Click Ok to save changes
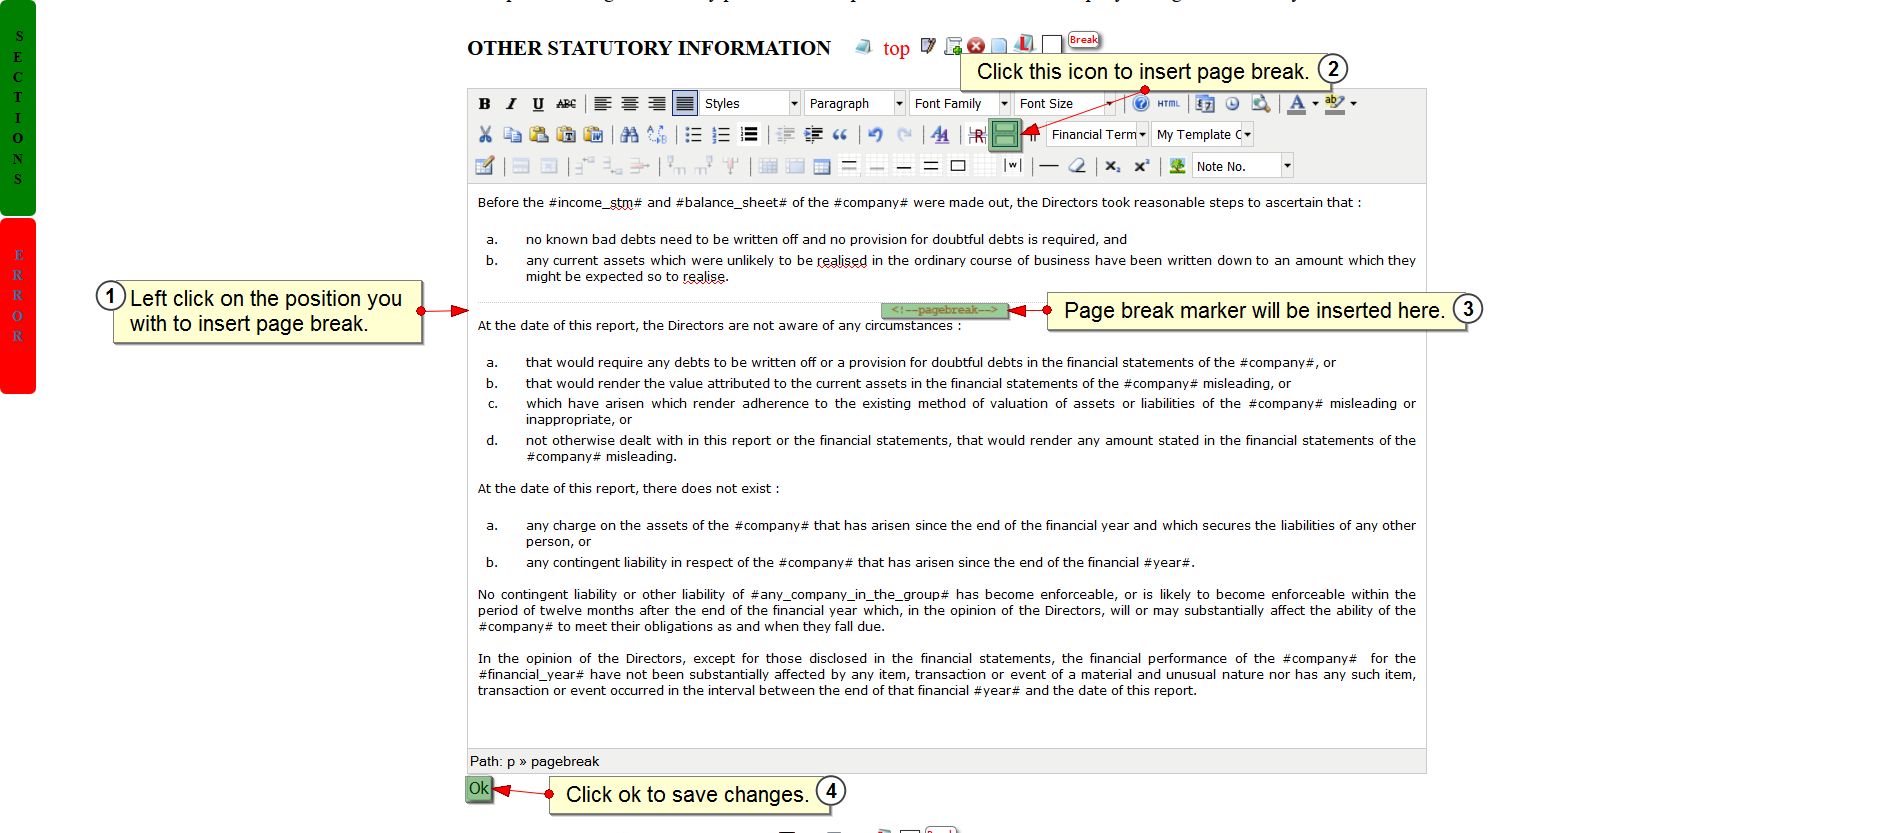Viewport: 1894px width, 833px height. pyautogui.click(x=479, y=789)
